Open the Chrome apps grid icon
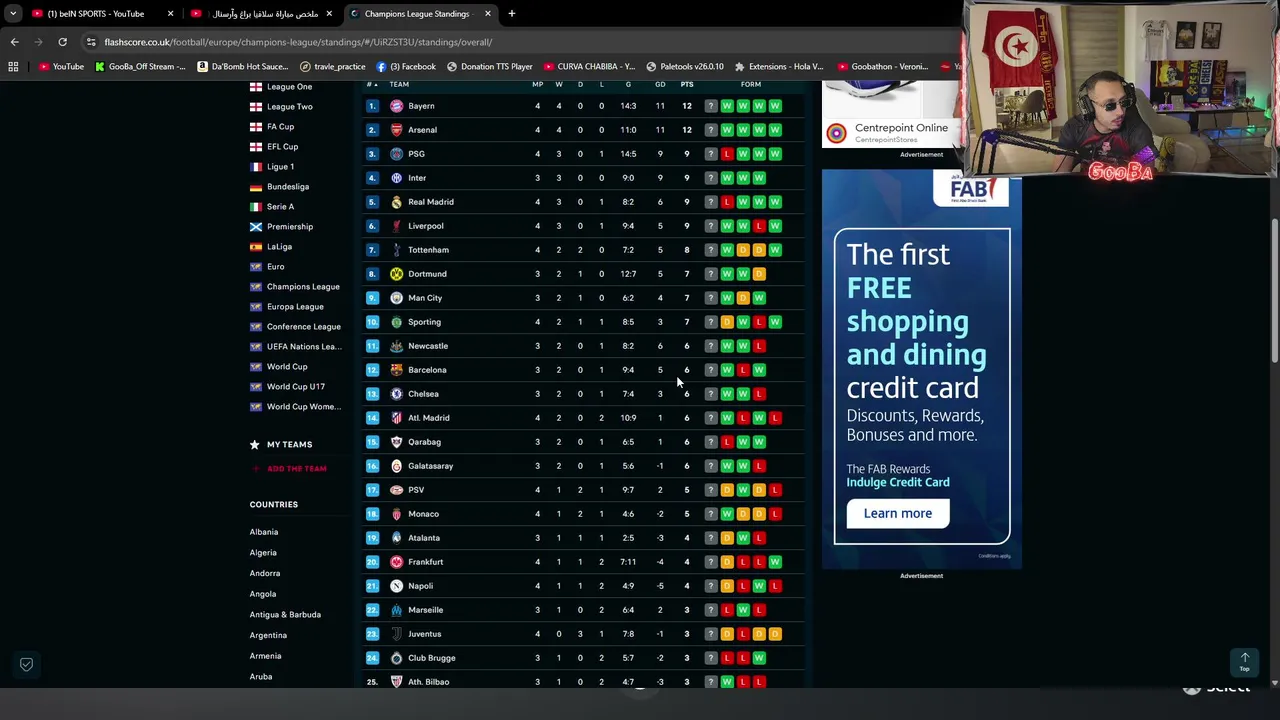 point(13,67)
